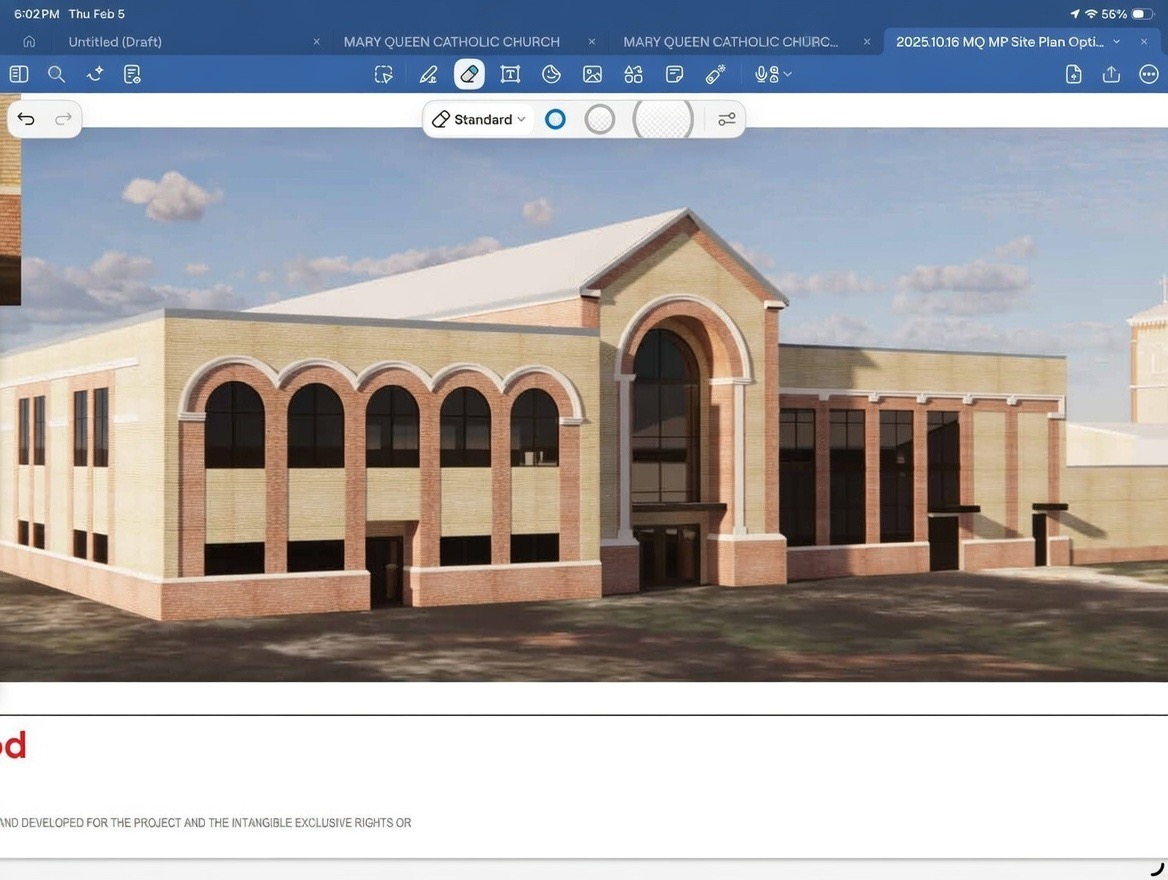Open the Shapes tool
This screenshot has height=880, width=1168.
[551, 74]
